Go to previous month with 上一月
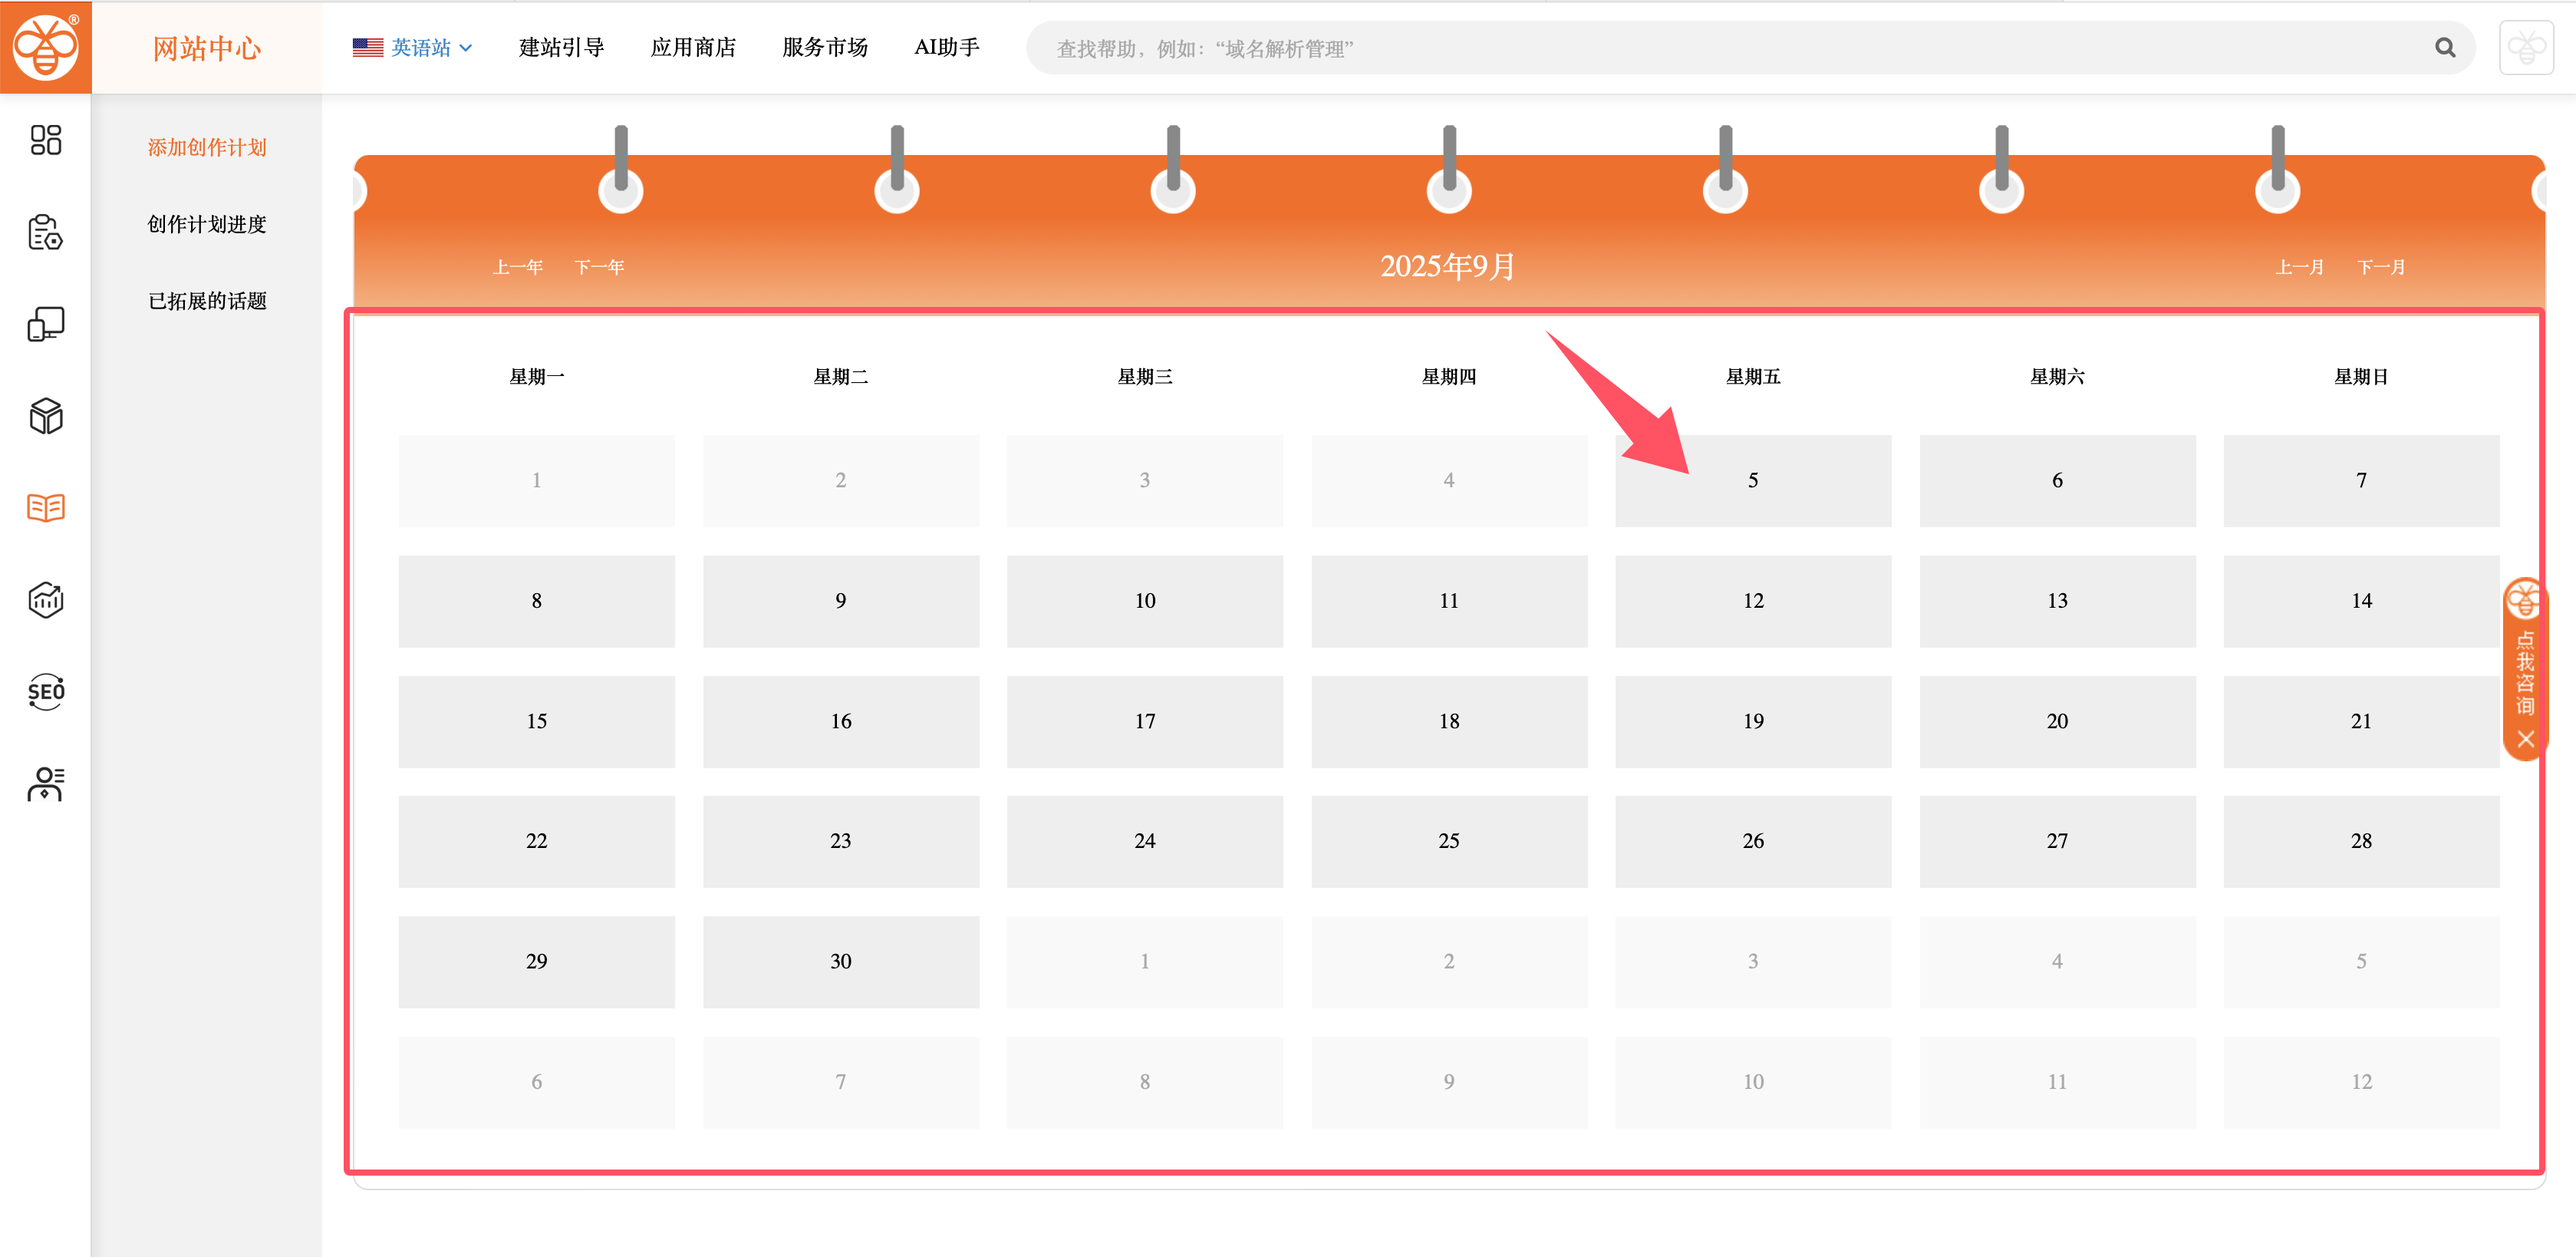The height and width of the screenshot is (1257, 2576). (2300, 267)
